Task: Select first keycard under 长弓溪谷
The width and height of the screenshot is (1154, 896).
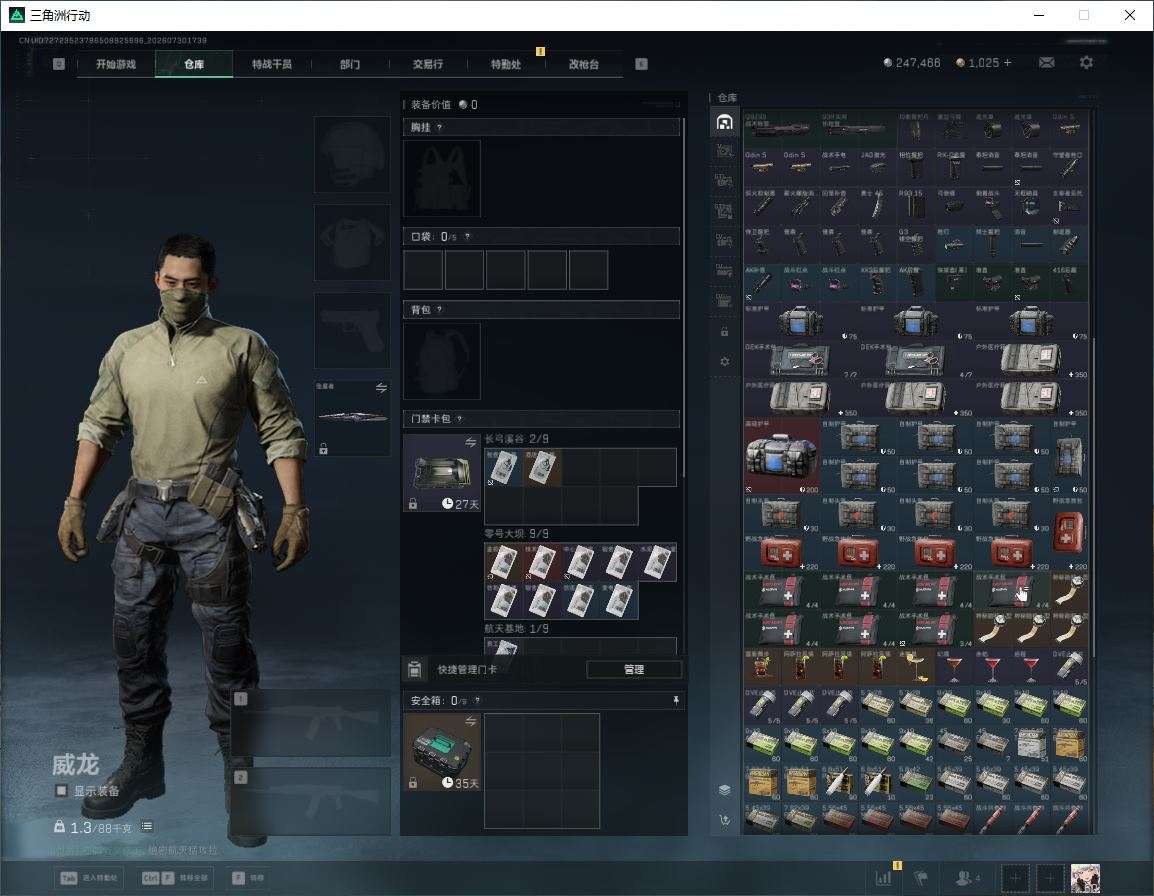Action: point(503,468)
